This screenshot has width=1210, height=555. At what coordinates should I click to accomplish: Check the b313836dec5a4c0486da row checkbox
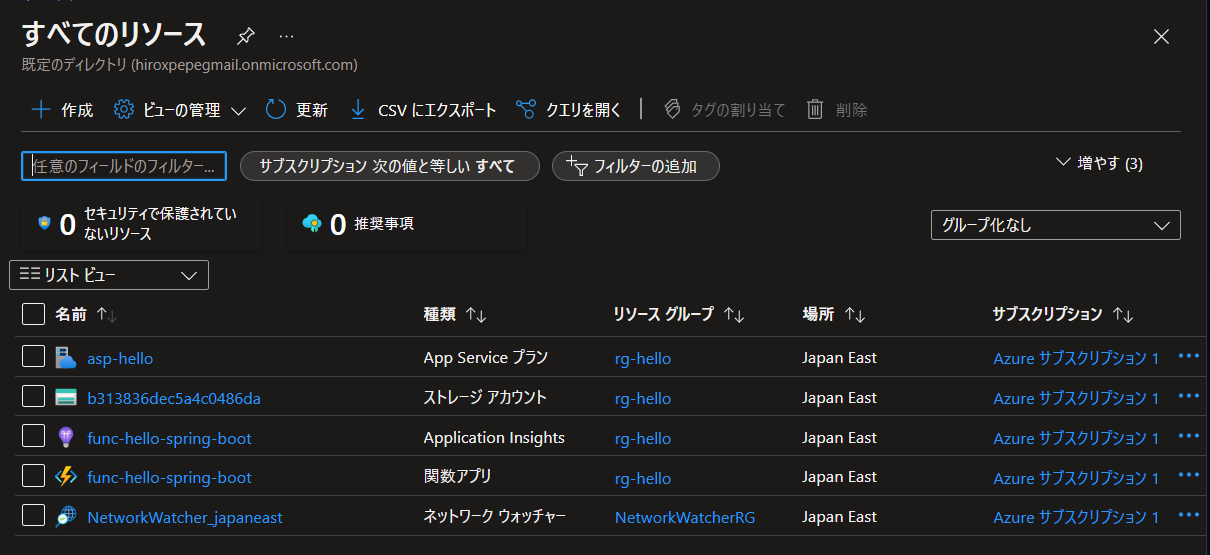[x=34, y=397]
